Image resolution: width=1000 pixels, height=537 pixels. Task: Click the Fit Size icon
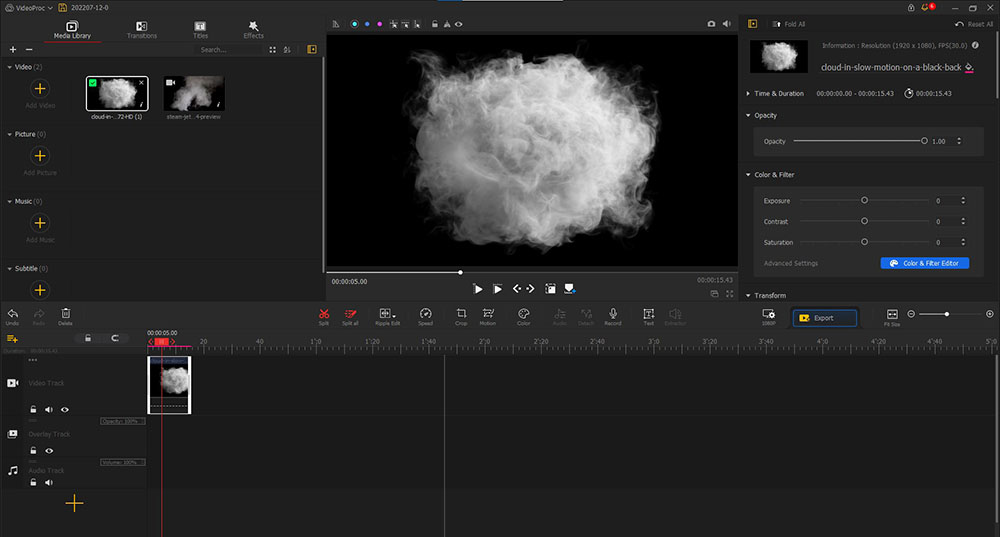coord(892,317)
